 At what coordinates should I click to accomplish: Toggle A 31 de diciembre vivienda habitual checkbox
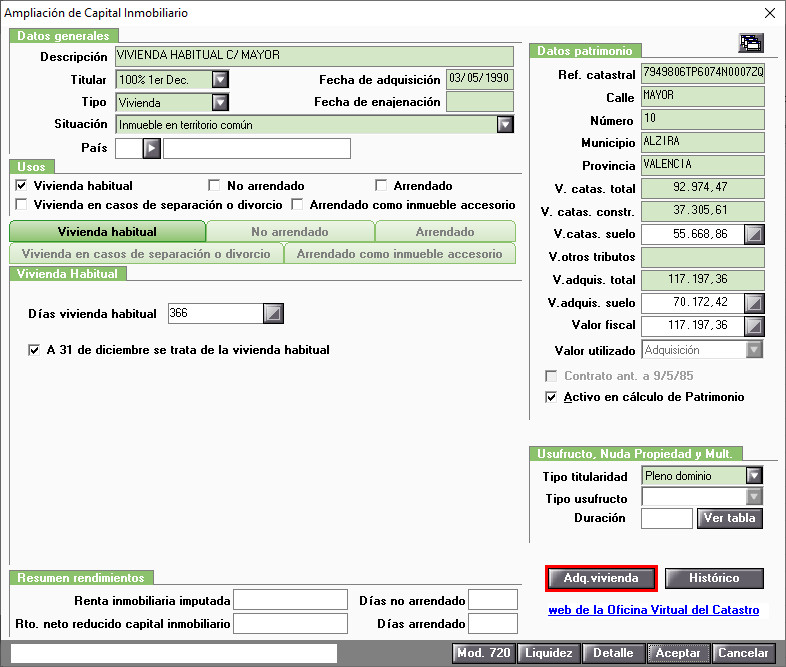[x=34, y=350]
